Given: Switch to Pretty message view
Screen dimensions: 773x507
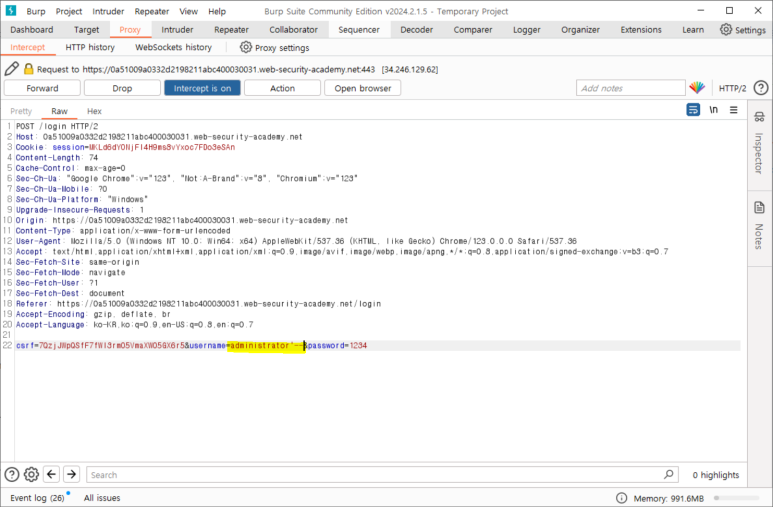Looking at the screenshot, I should pyautogui.click(x=21, y=111).
